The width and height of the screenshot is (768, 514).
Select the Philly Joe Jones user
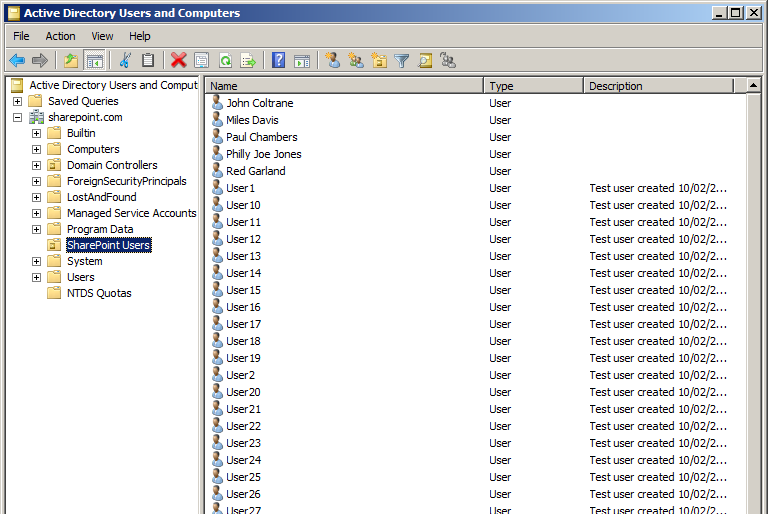(264, 154)
